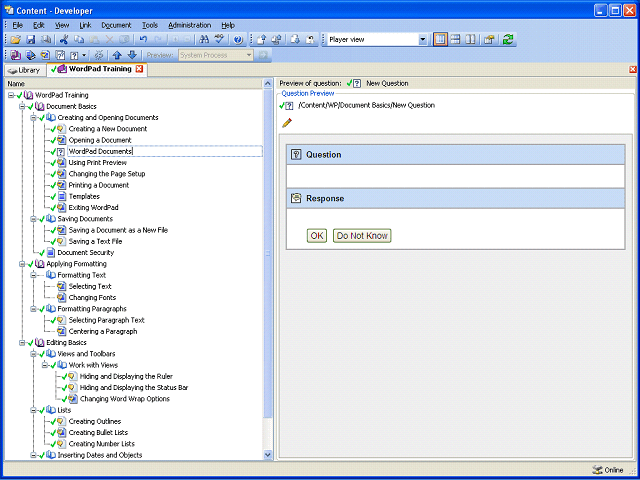
Task: Click the Link Section blue book icon
Action: [x=31, y=55]
